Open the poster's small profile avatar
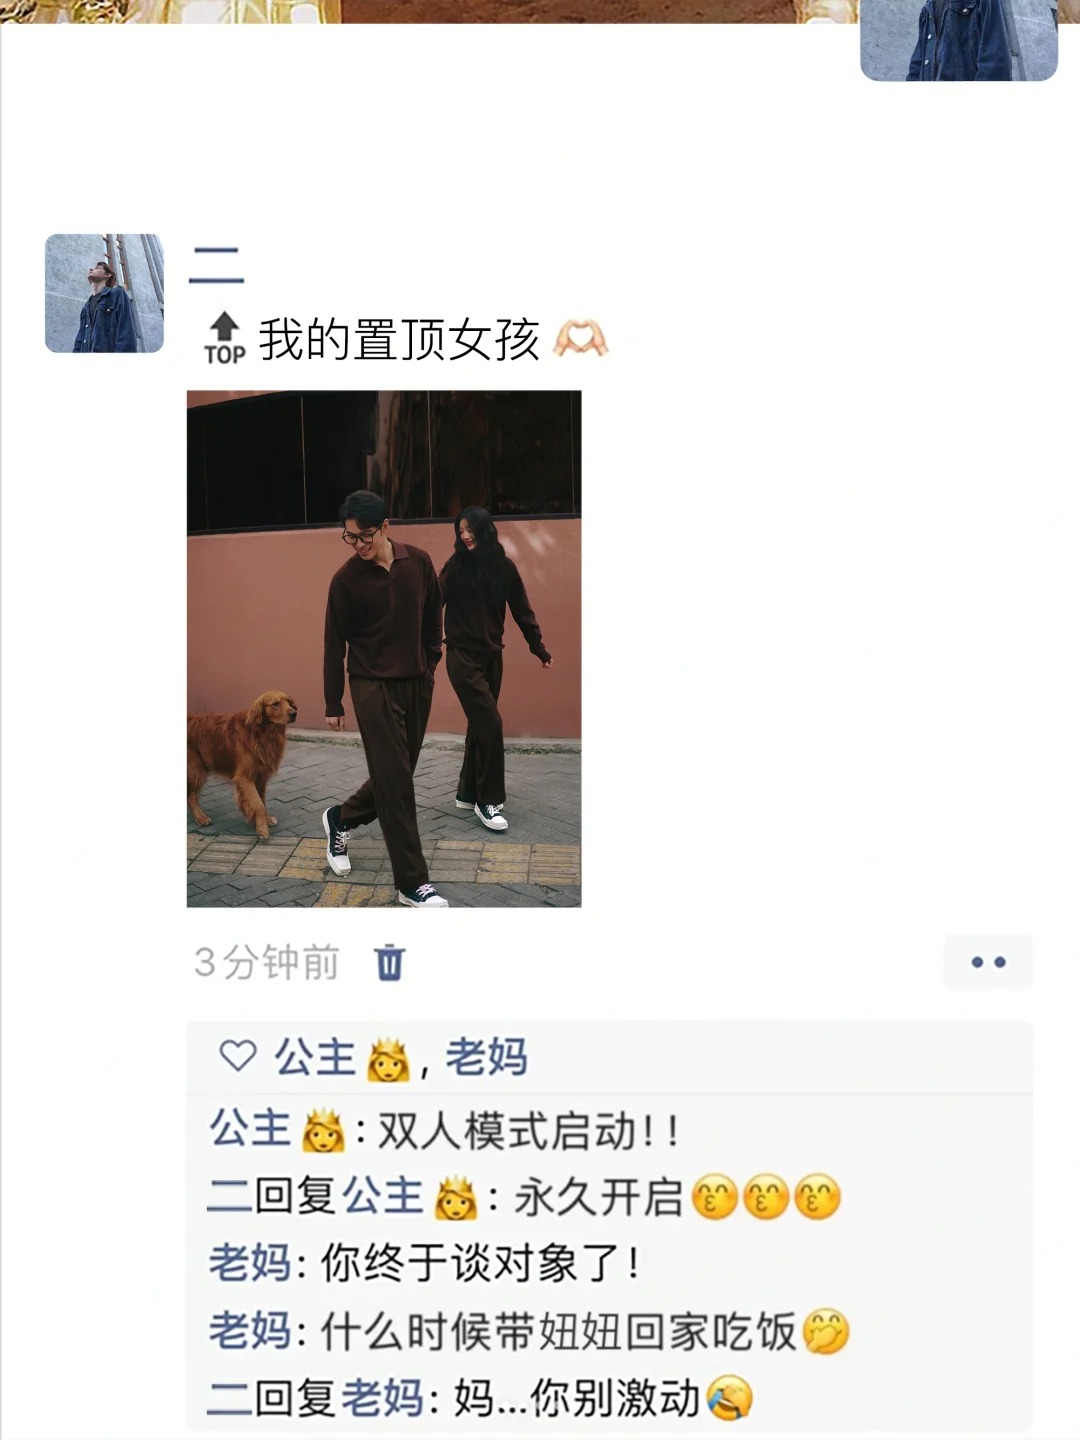 104,293
